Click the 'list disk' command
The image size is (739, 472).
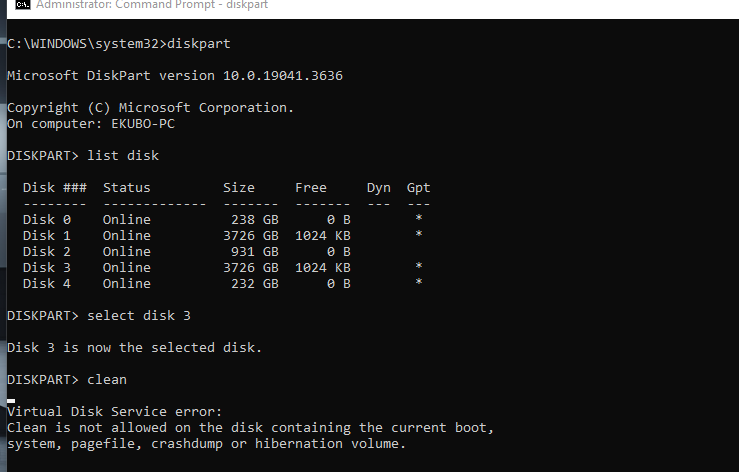pos(123,156)
